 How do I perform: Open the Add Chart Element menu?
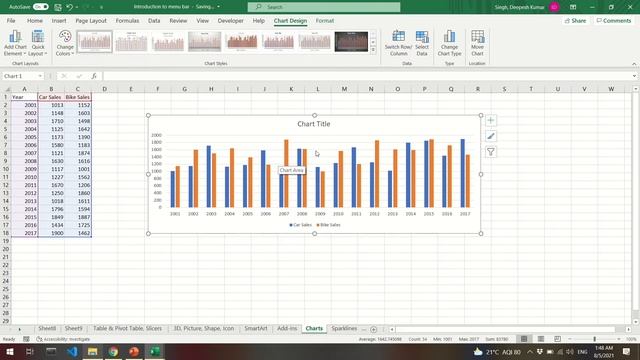[x=15, y=43]
